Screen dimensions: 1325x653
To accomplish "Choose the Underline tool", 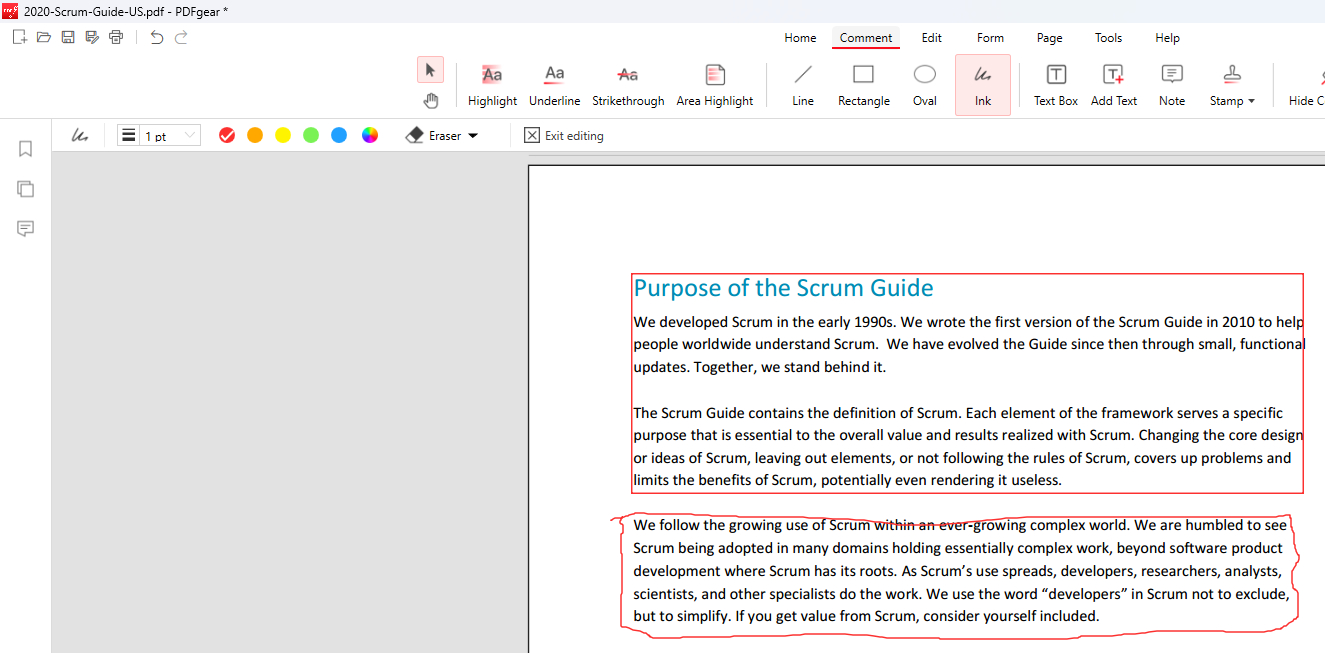I will pyautogui.click(x=554, y=85).
